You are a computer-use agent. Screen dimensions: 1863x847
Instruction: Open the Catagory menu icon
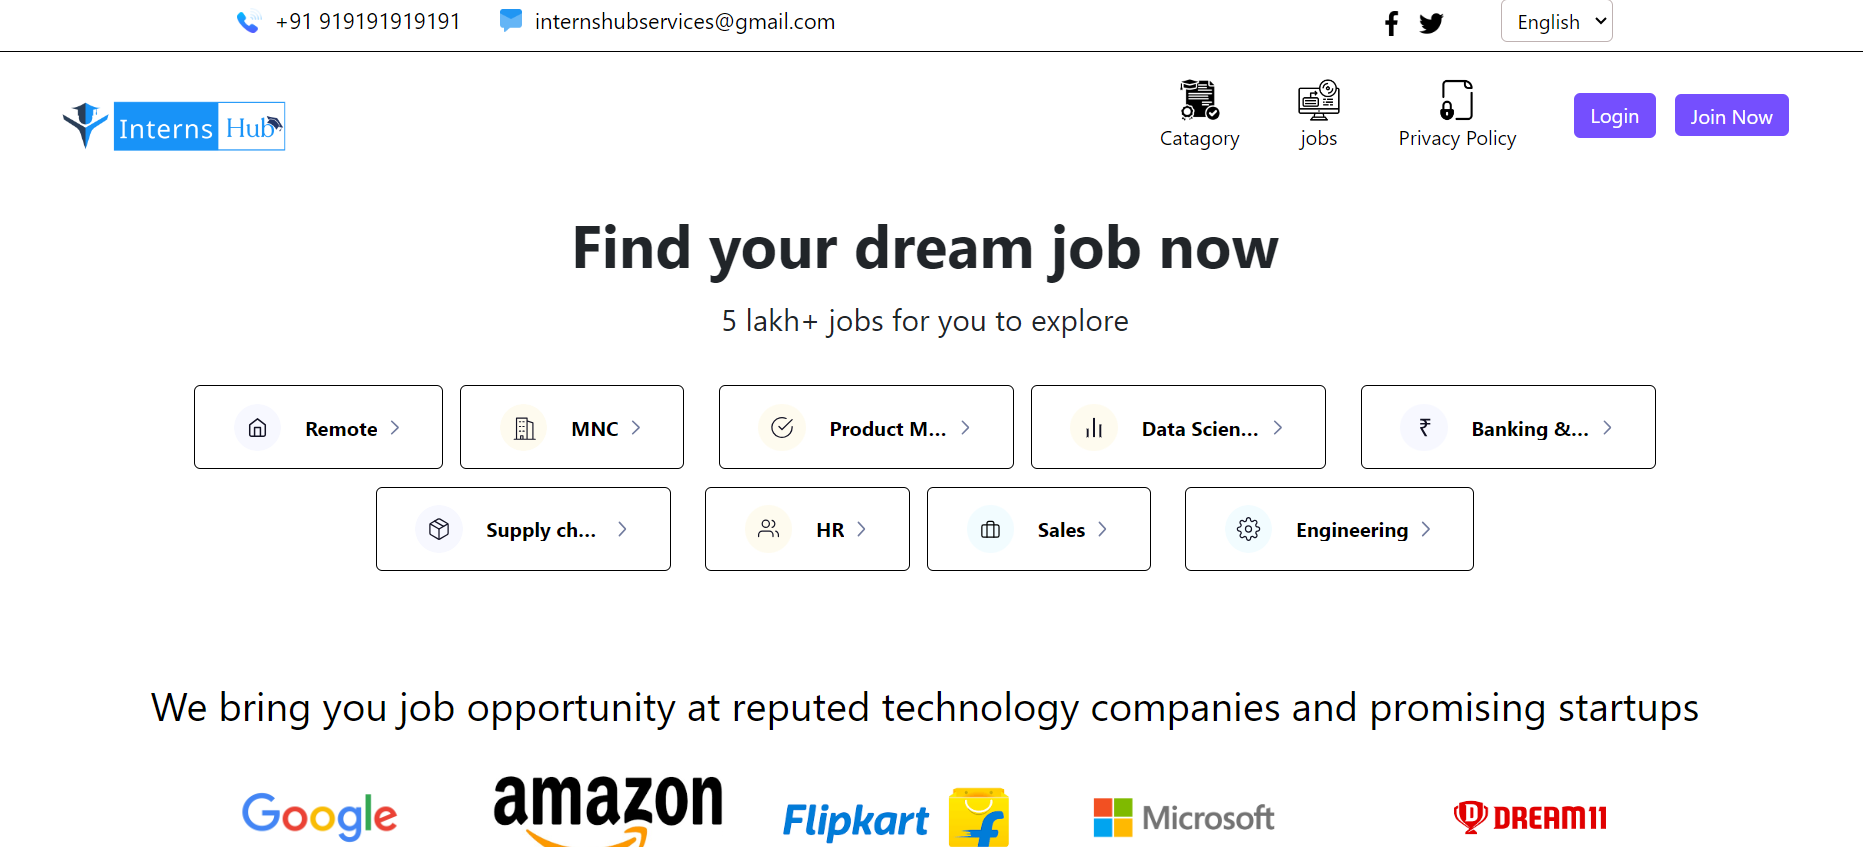tap(1199, 100)
